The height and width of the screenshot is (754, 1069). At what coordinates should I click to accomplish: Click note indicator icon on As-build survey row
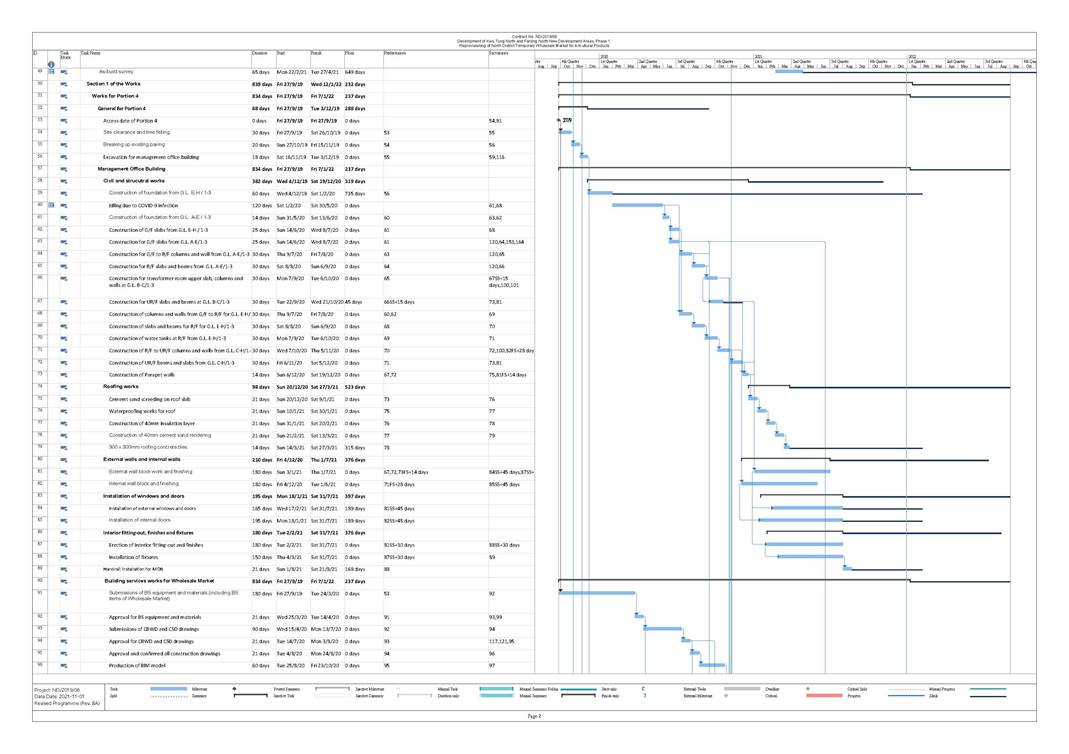click(x=50, y=72)
